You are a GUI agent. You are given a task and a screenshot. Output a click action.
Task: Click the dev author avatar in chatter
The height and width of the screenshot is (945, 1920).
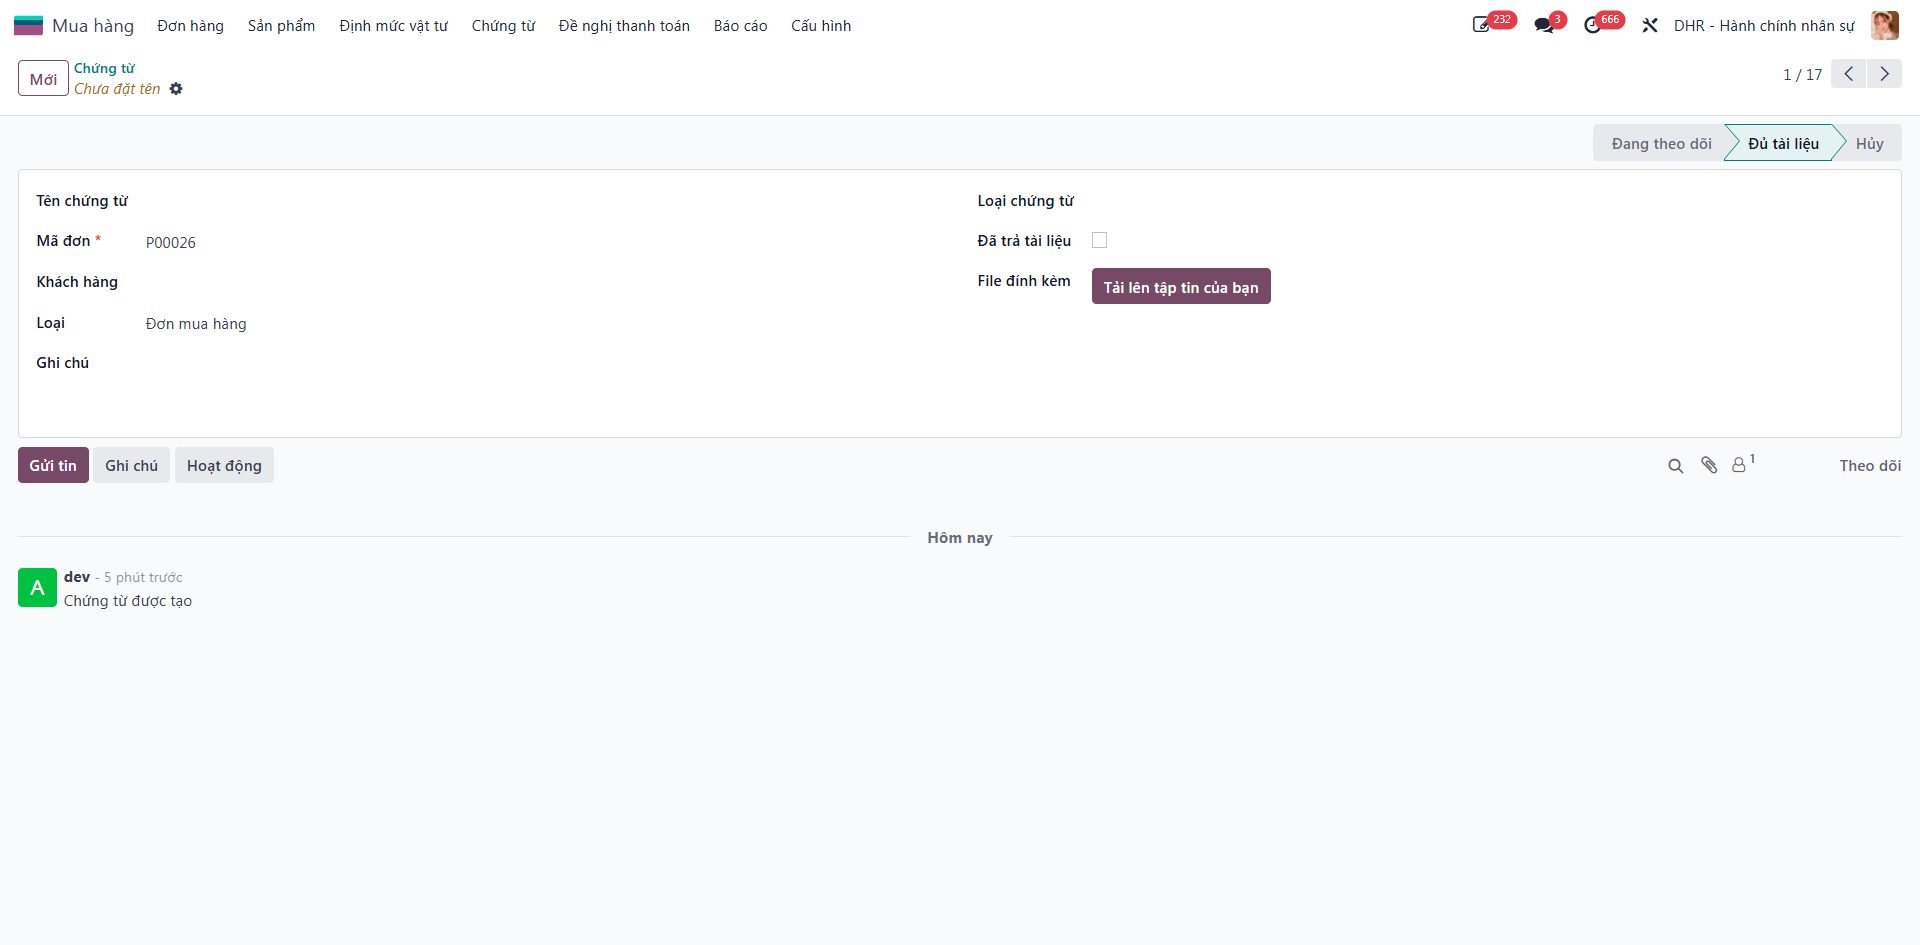pos(37,588)
